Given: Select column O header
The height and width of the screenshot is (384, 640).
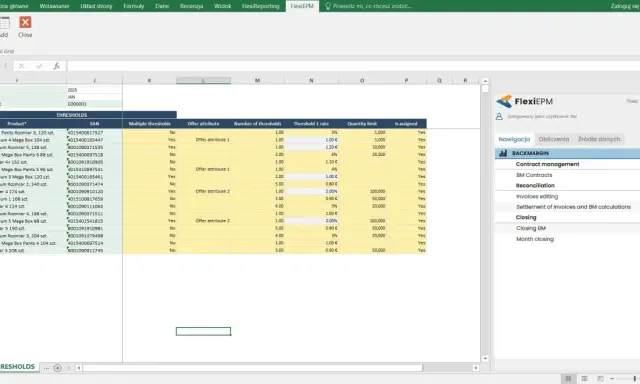Looking at the screenshot, I should point(362,81).
